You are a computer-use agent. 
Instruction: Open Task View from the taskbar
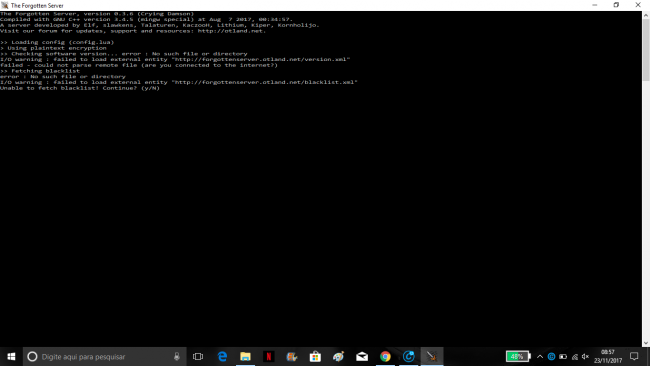click(198, 356)
